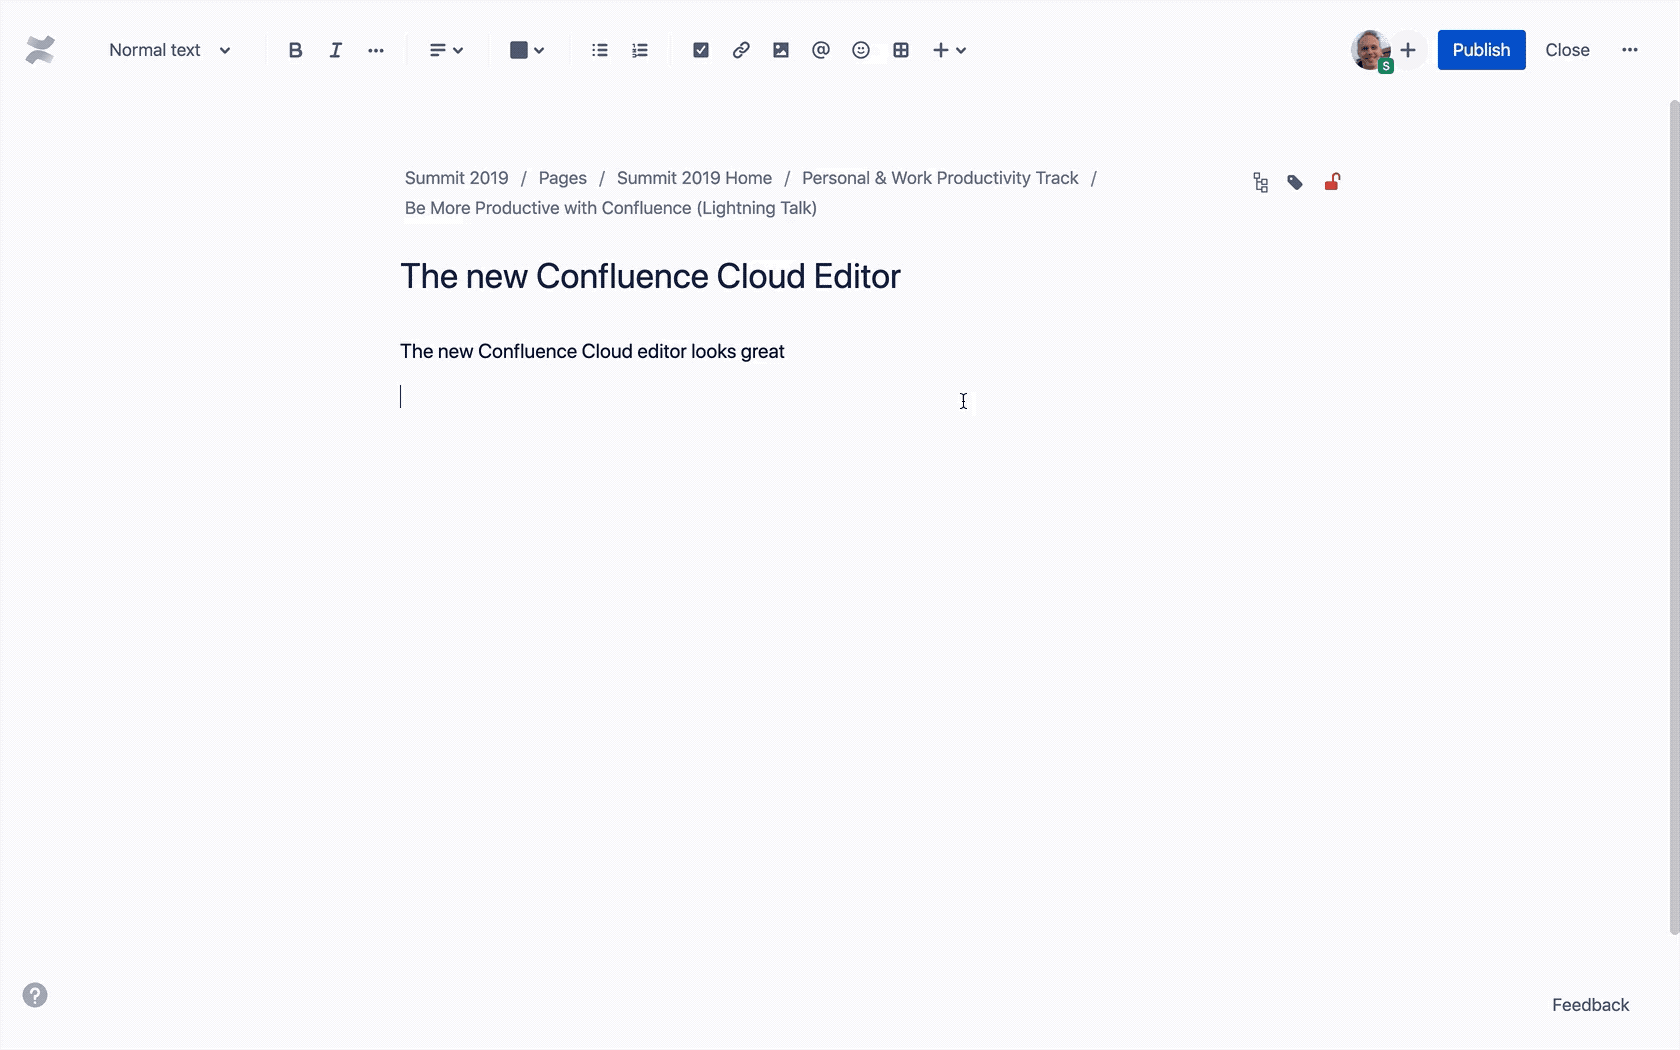
Task: Open the labels tag icon
Action: point(1295,182)
